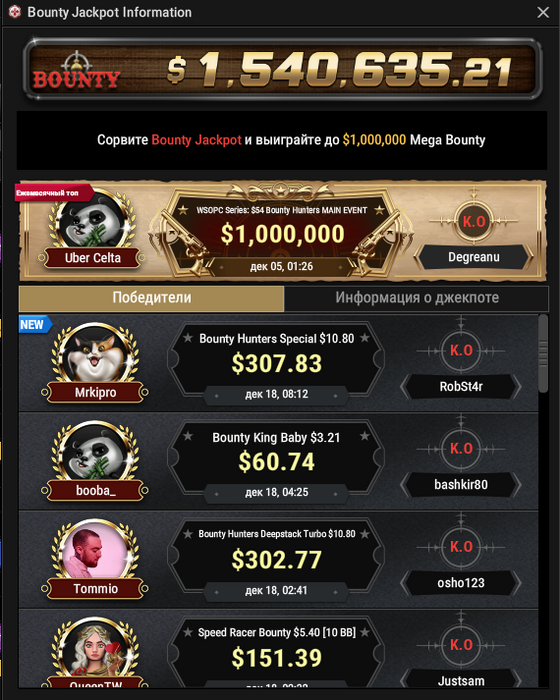Screen dimensions: 560x700
Task: Click the Degreanu player name label
Action: click(x=474, y=257)
